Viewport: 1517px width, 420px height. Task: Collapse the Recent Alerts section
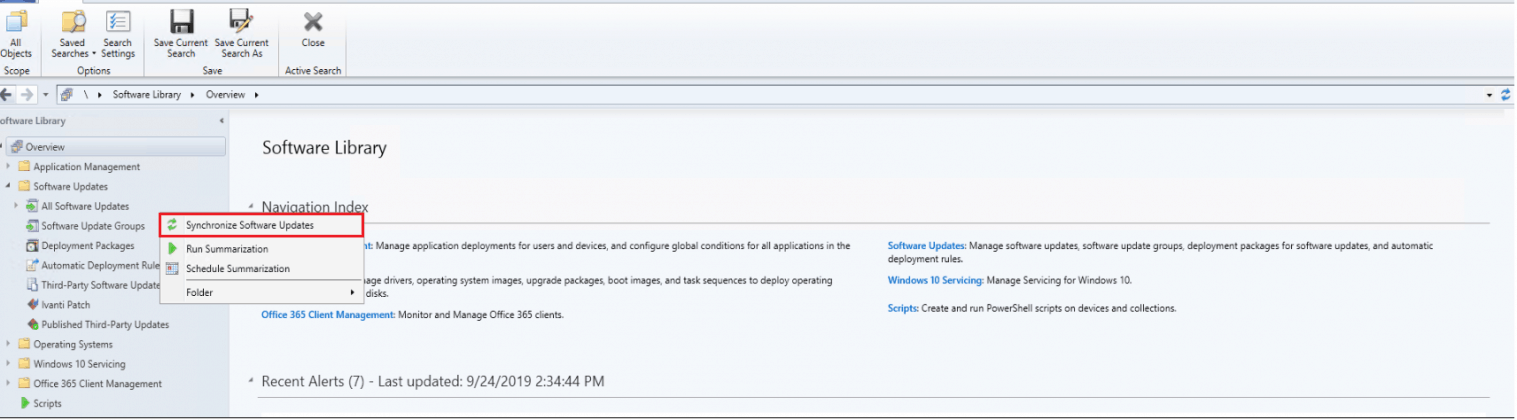250,382
